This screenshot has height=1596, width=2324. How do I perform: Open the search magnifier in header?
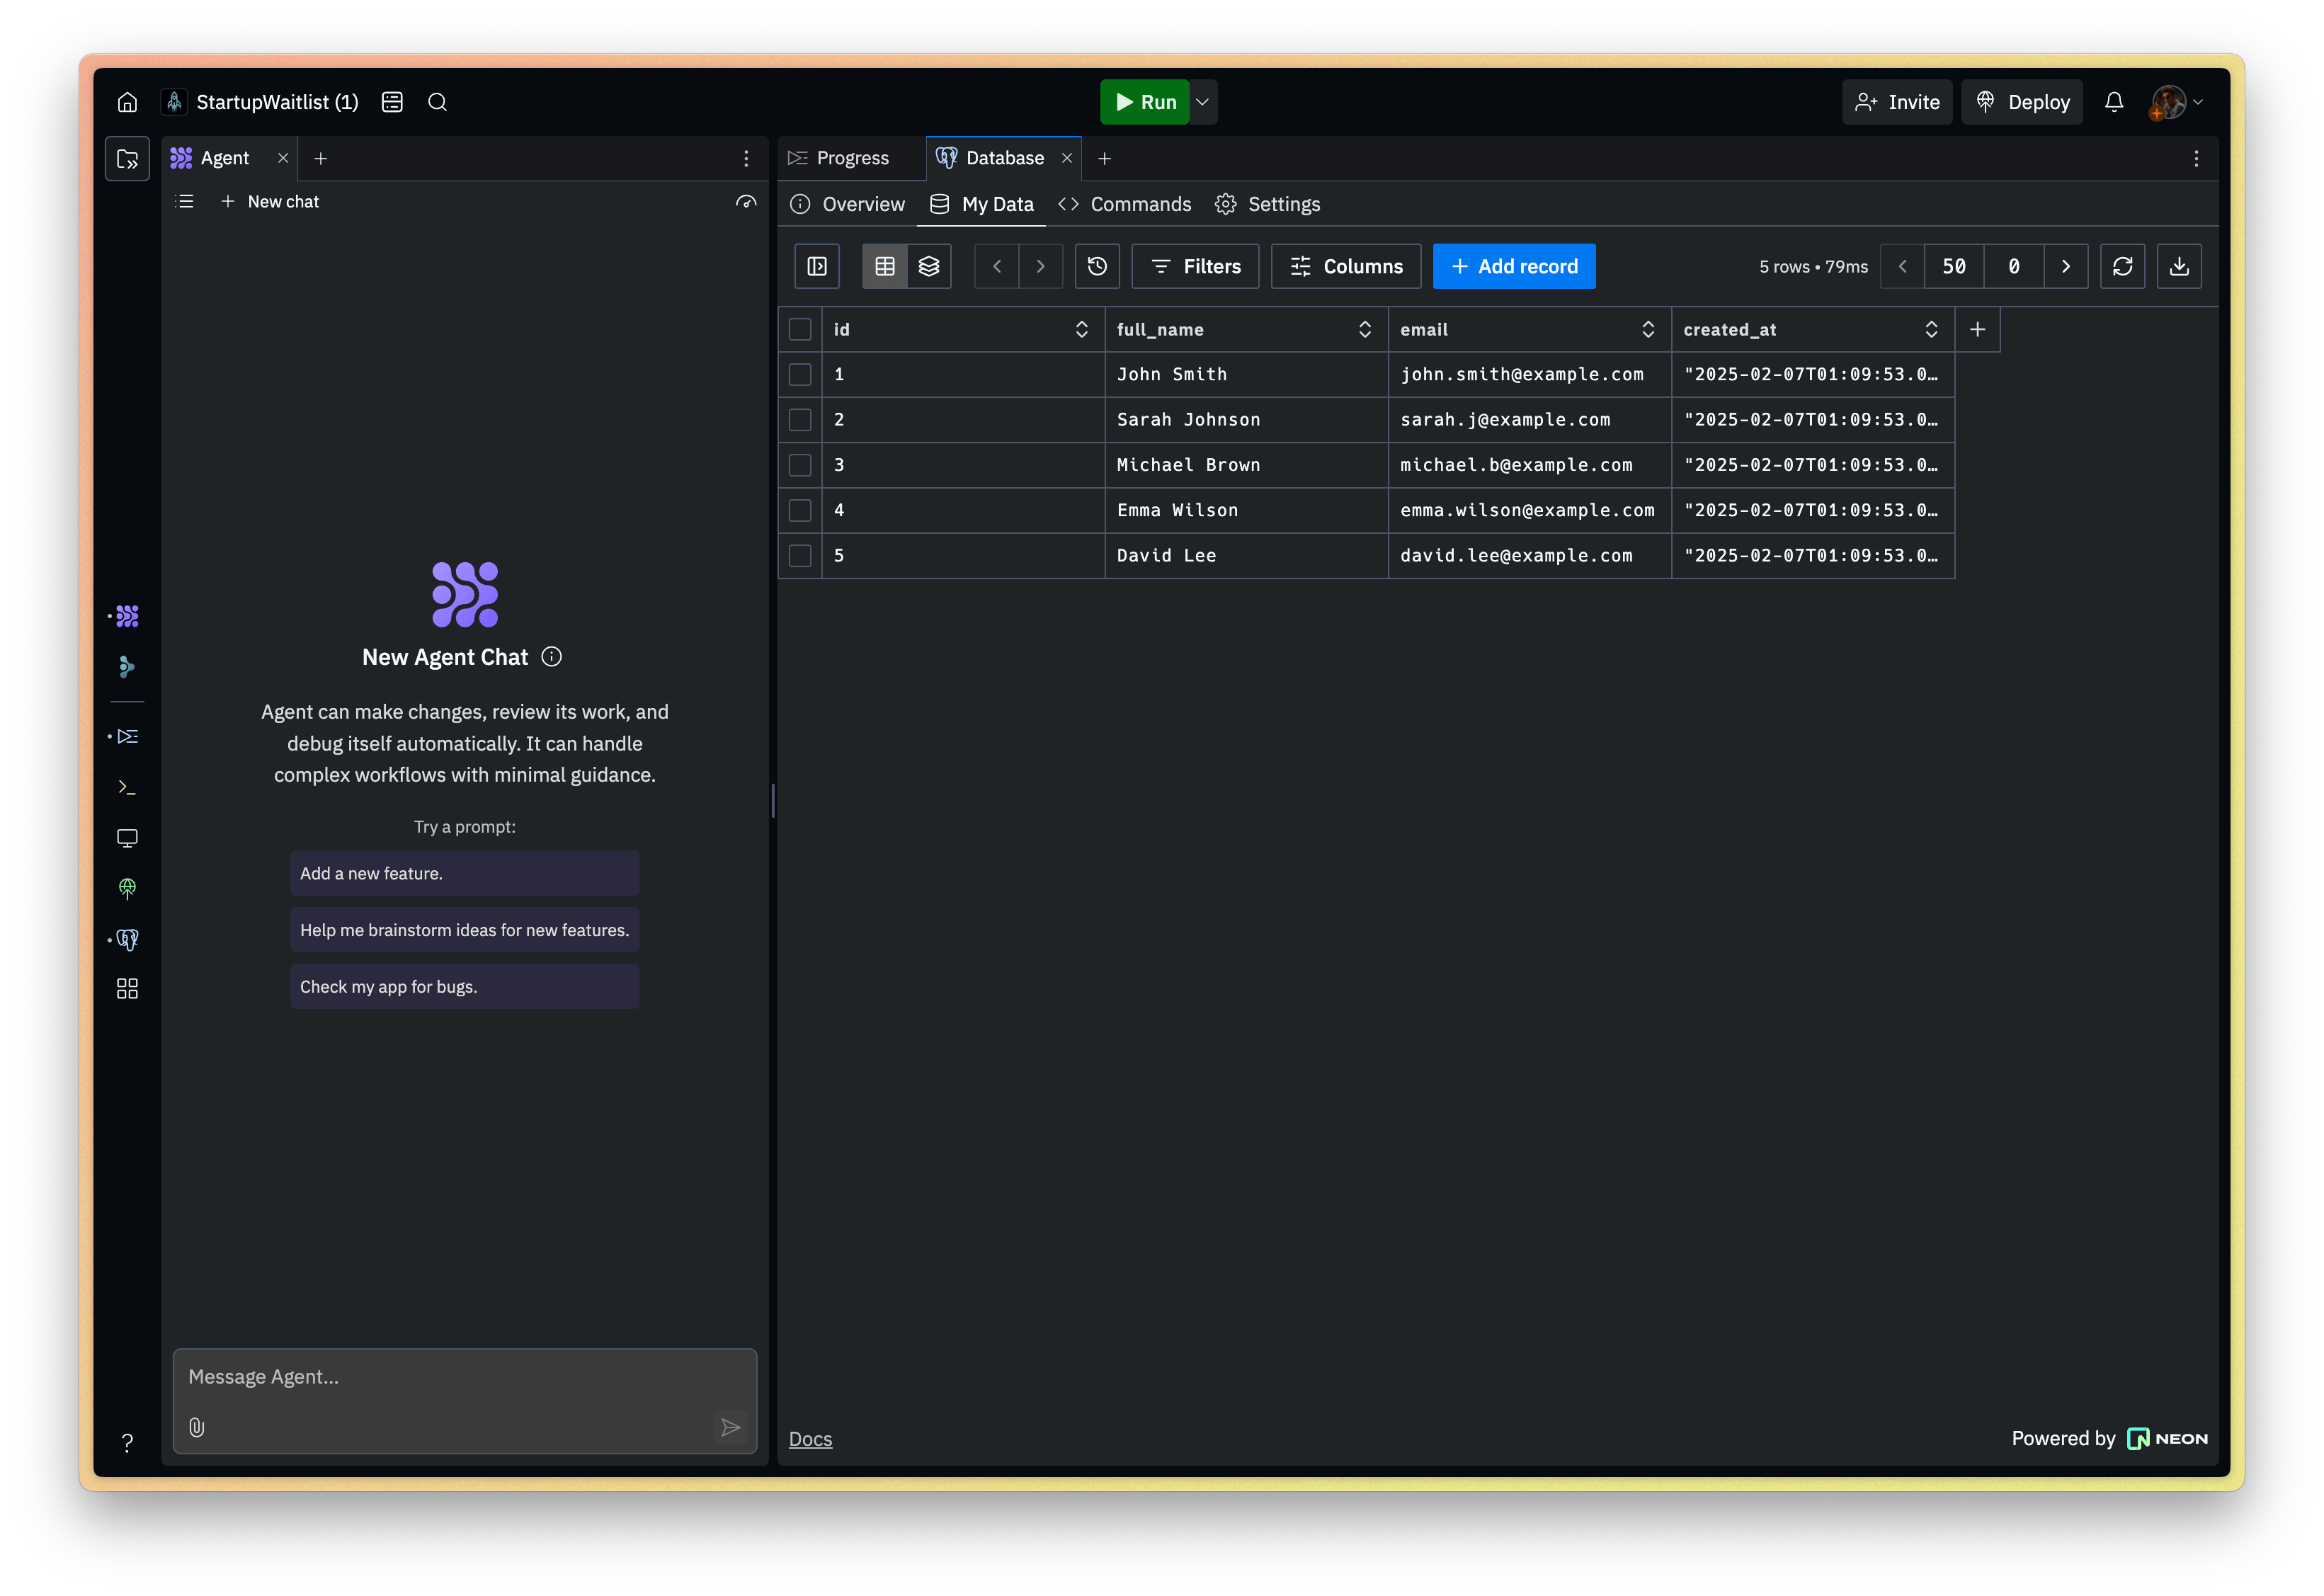point(437,102)
